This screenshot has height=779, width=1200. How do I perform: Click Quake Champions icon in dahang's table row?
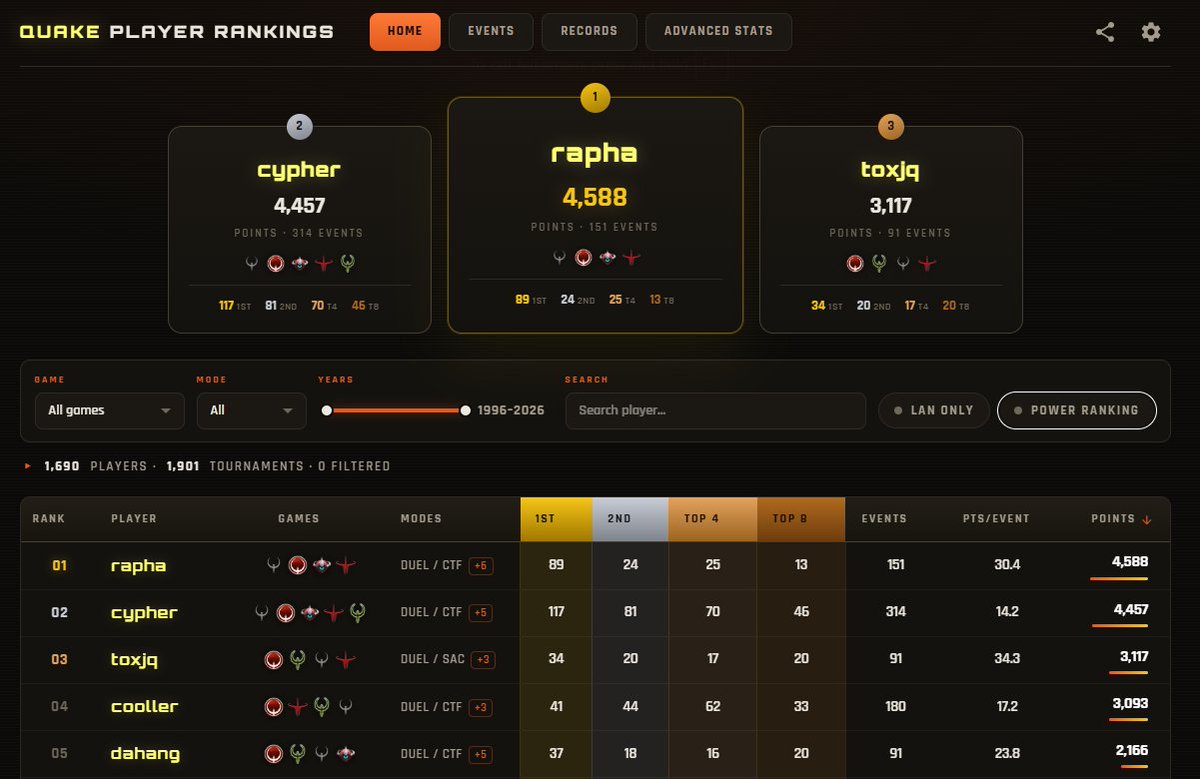(345, 754)
